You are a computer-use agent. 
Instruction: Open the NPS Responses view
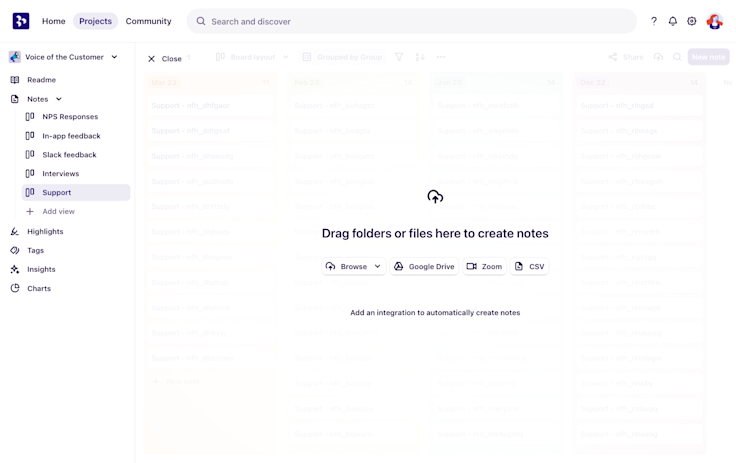(x=70, y=116)
